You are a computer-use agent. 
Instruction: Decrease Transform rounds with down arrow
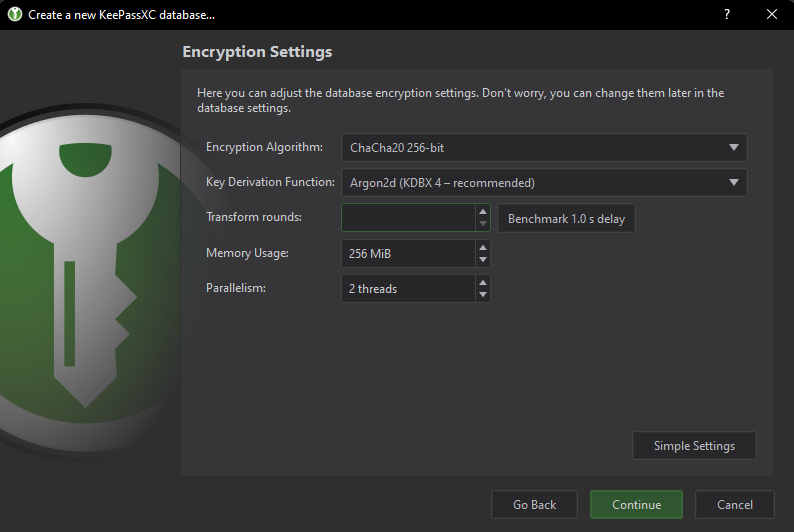[x=483, y=224]
